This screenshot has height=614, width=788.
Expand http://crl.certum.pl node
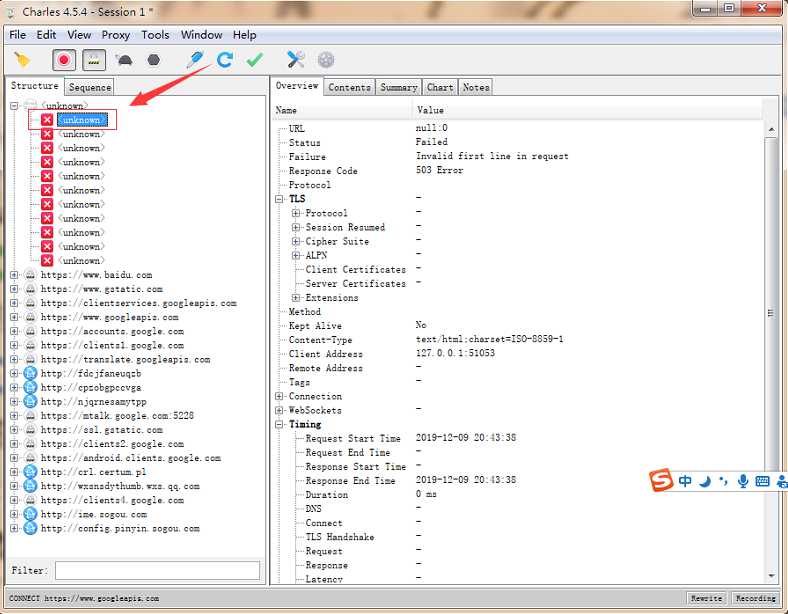pyautogui.click(x=14, y=472)
